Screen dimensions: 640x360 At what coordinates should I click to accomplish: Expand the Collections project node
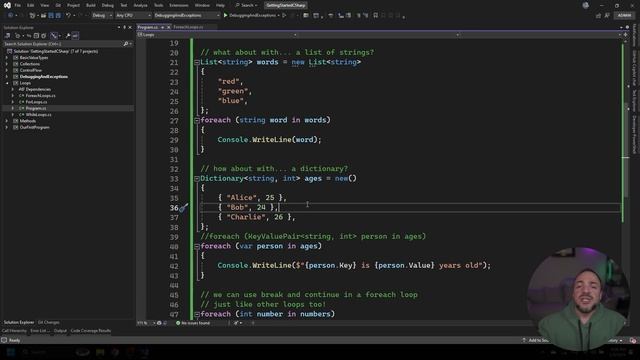pyautogui.click(x=7, y=64)
